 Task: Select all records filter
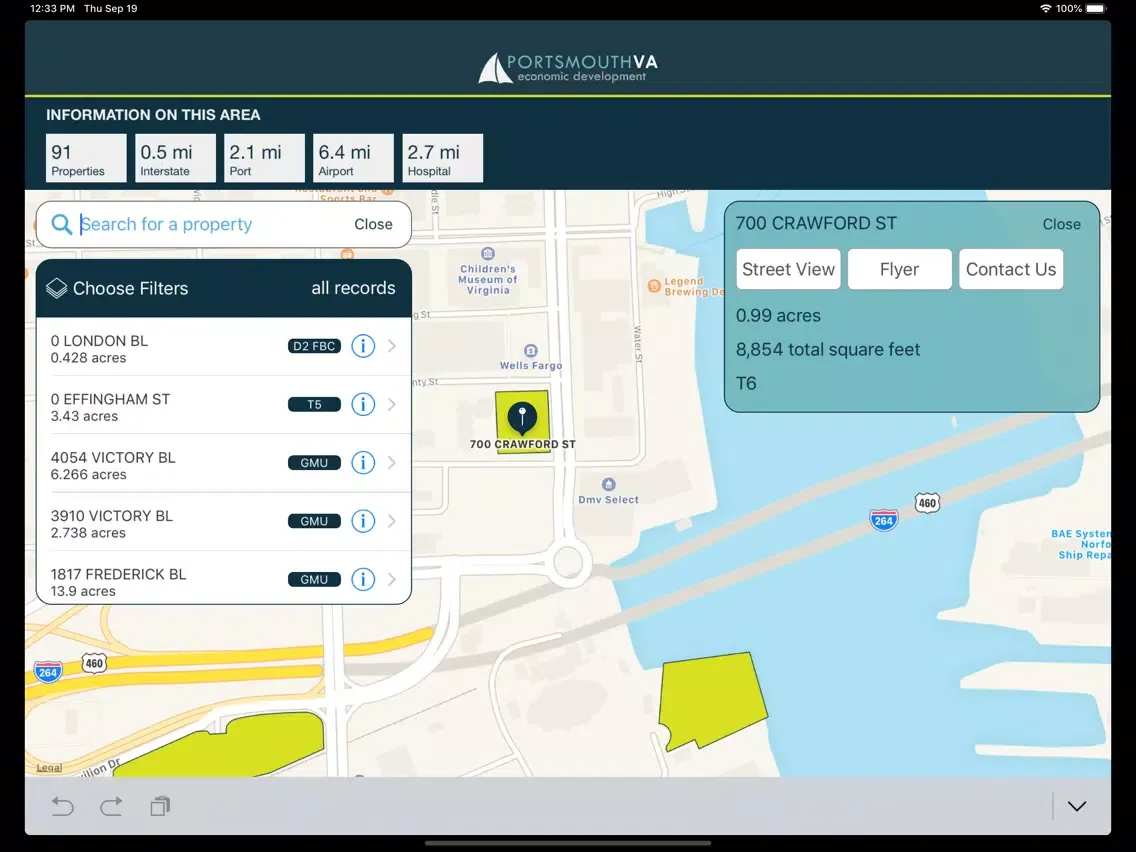(x=354, y=288)
